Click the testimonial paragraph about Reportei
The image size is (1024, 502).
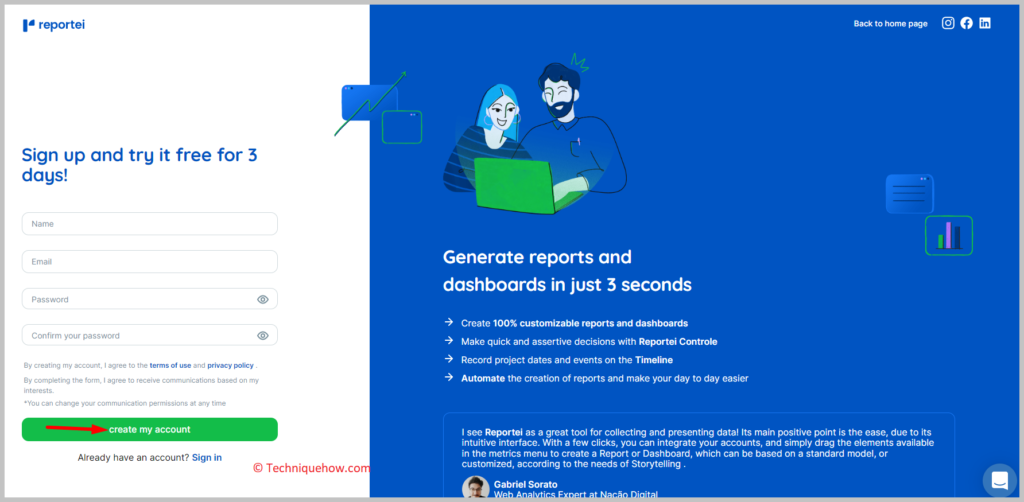click(x=697, y=448)
